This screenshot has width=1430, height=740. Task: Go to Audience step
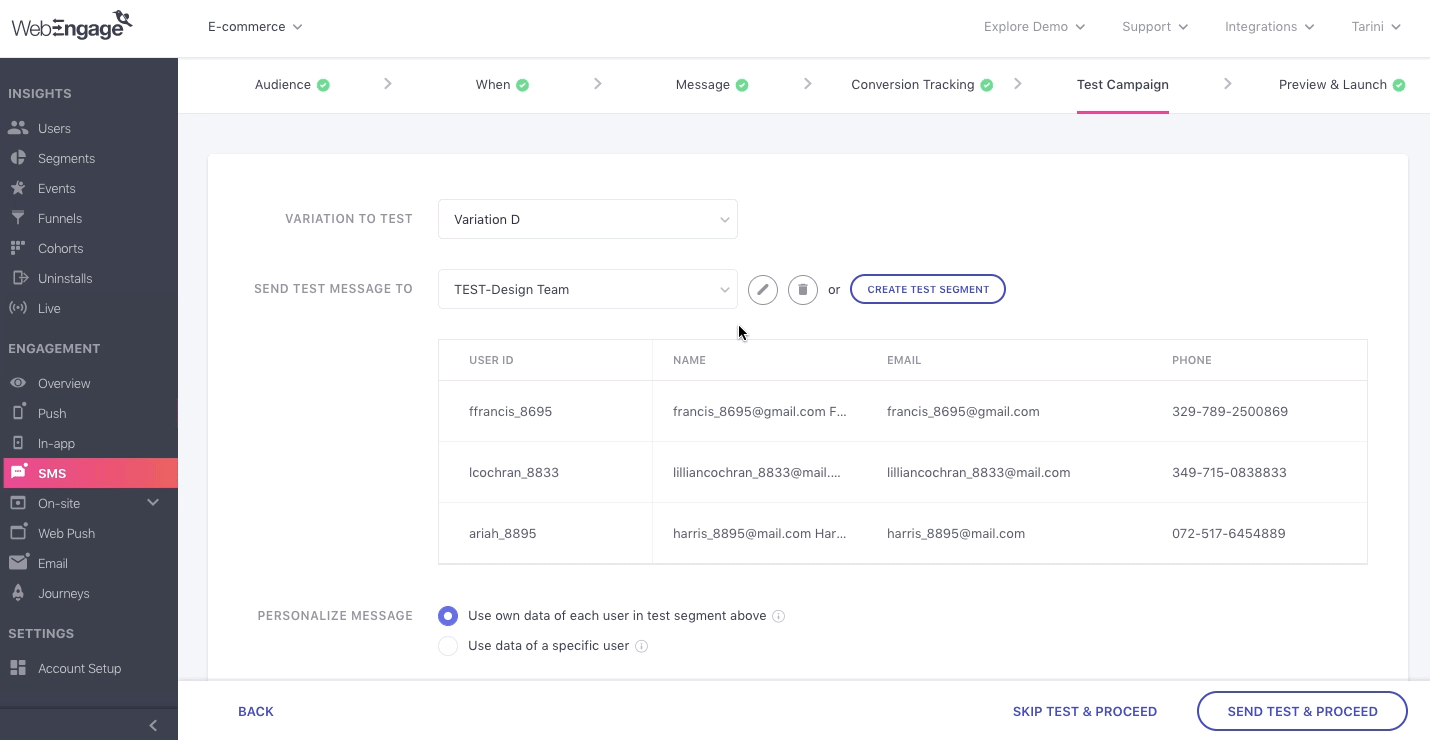tap(283, 85)
